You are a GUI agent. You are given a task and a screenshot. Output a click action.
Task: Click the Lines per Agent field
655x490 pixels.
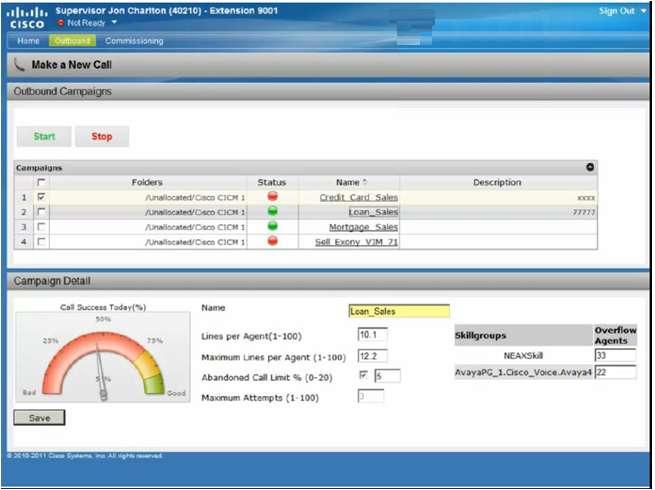coord(372,335)
